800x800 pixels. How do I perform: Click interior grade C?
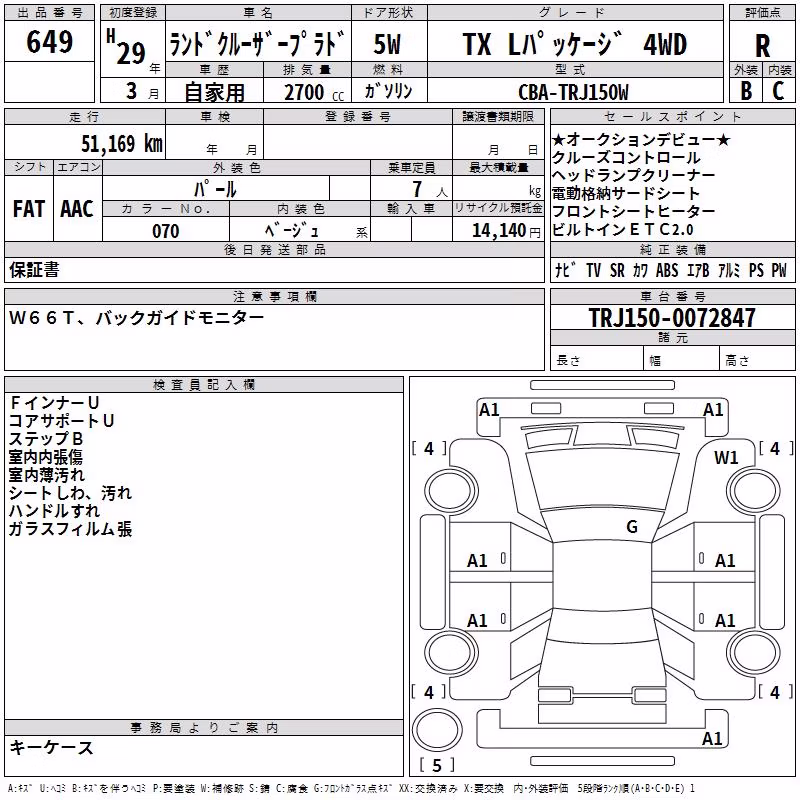[778, 91]
